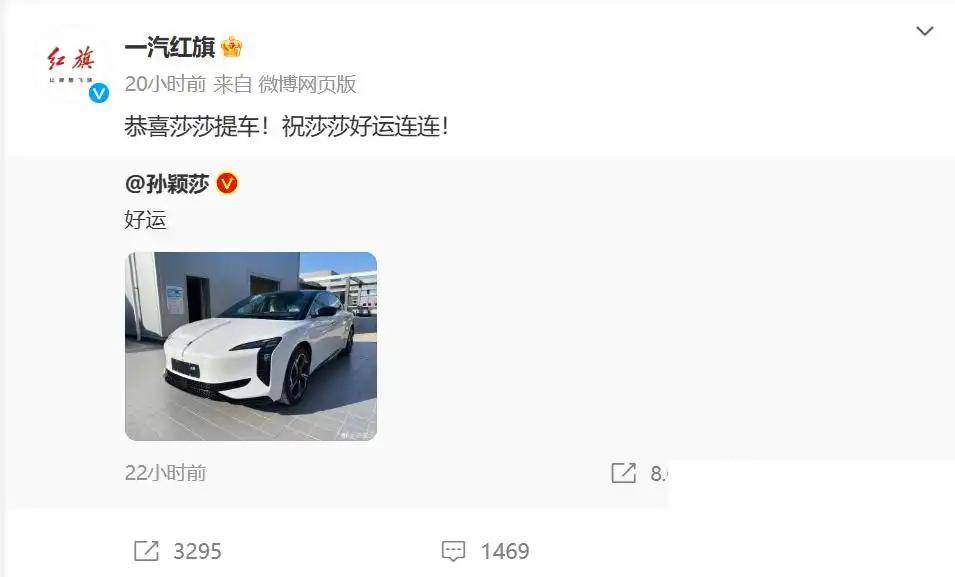
Task: Click the 好运 quoted post text
Action: tap(146, 219)
